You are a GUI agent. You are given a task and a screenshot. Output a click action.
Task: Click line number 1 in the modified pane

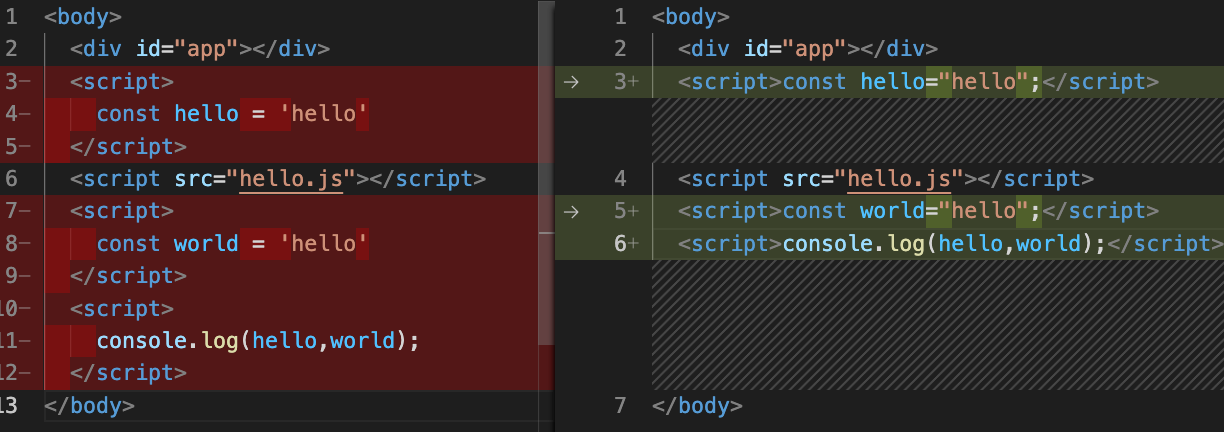pyautogui.click(x=620, y=17)
